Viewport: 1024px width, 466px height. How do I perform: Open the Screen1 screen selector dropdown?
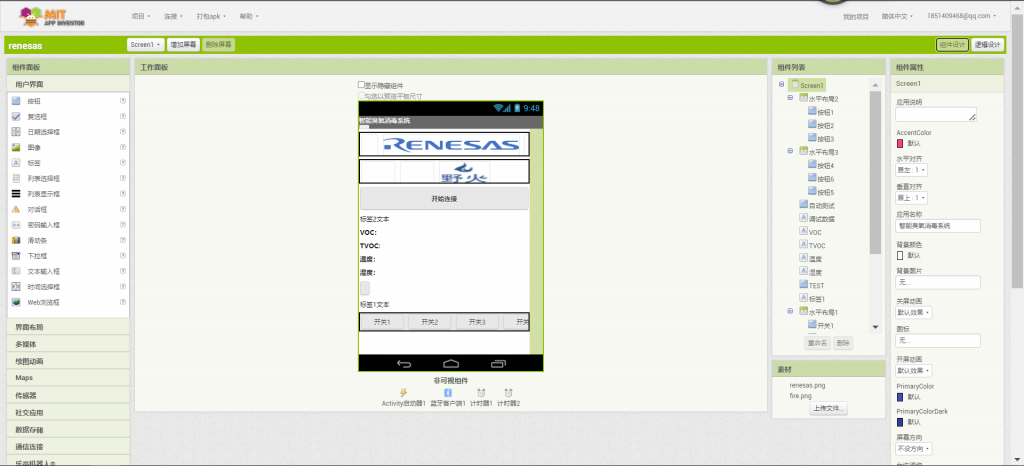145,45
